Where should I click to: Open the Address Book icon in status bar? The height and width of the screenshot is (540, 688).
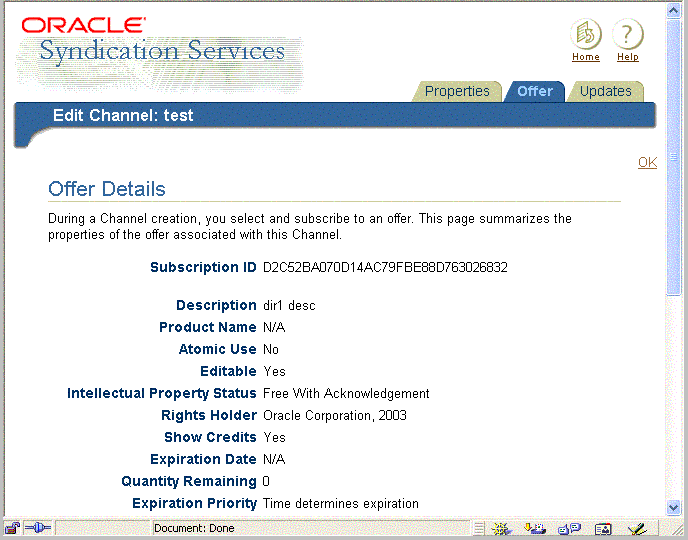(603, 529)
